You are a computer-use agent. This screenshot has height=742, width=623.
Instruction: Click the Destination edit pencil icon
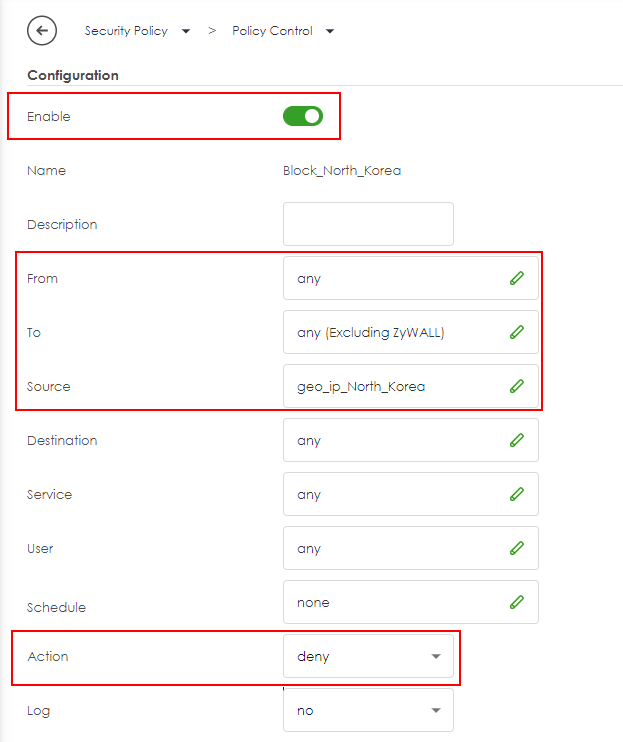pos(516,441)
